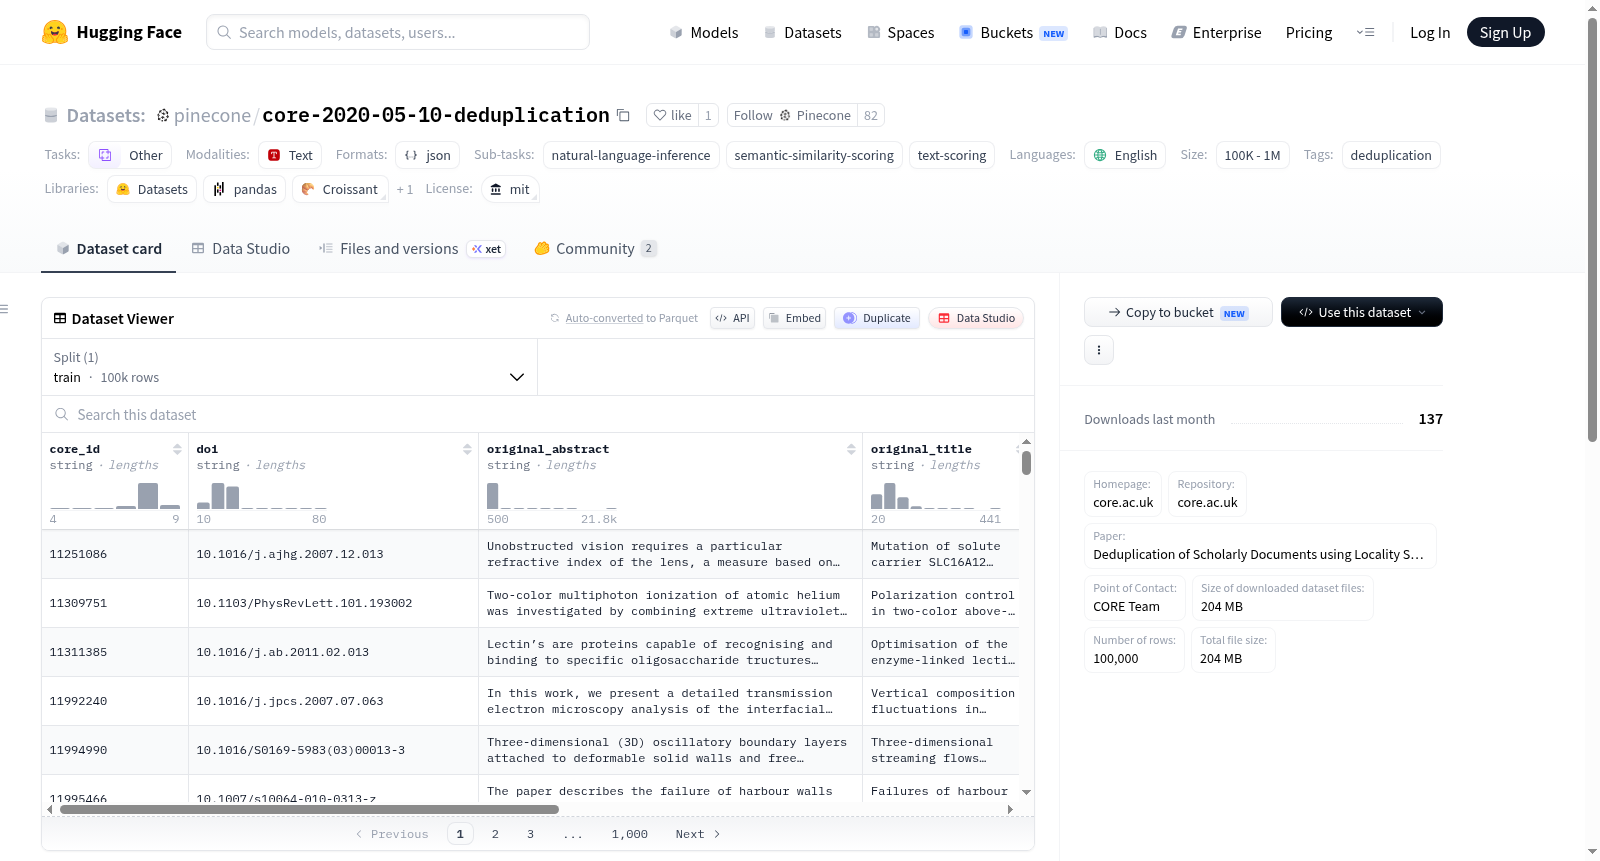This screenshot has width=1600, height=861.
Task: Click the Dataset Viewer table icon
Action: tap(60, 318)
